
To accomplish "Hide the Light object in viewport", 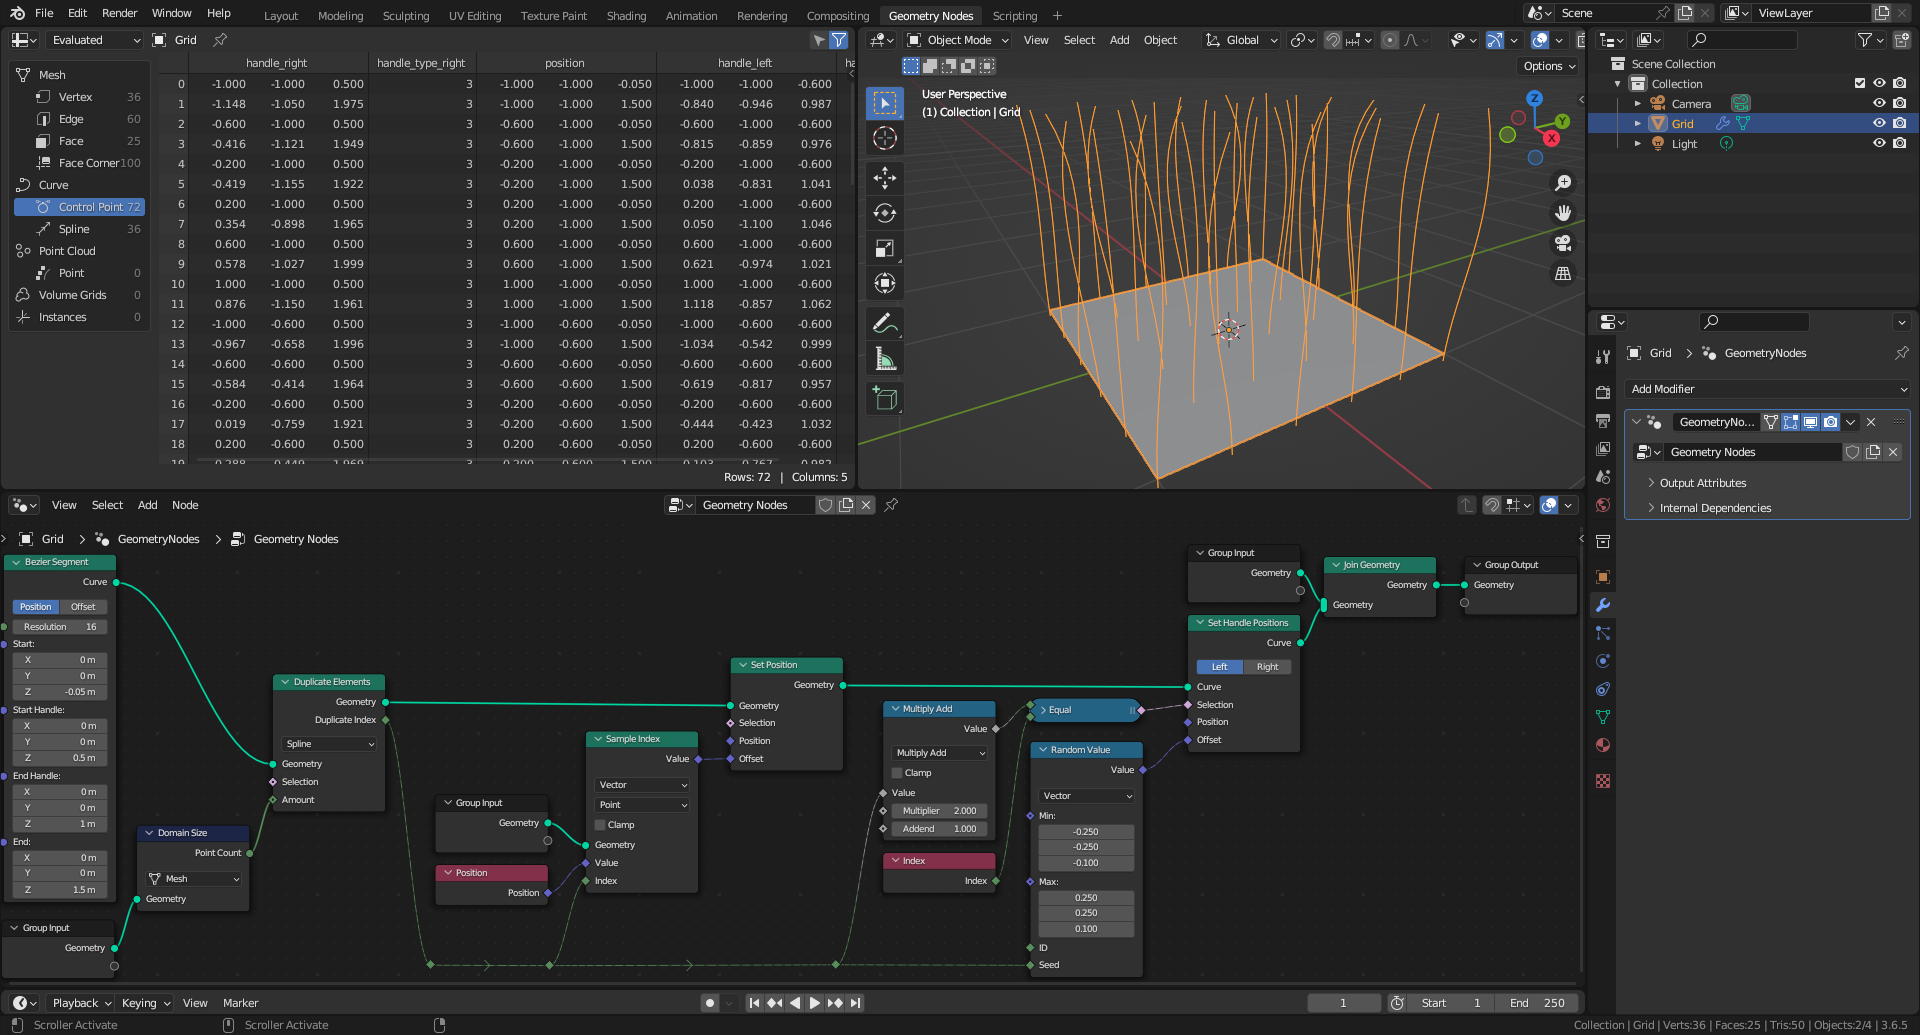I will (x=1879, y=143).
